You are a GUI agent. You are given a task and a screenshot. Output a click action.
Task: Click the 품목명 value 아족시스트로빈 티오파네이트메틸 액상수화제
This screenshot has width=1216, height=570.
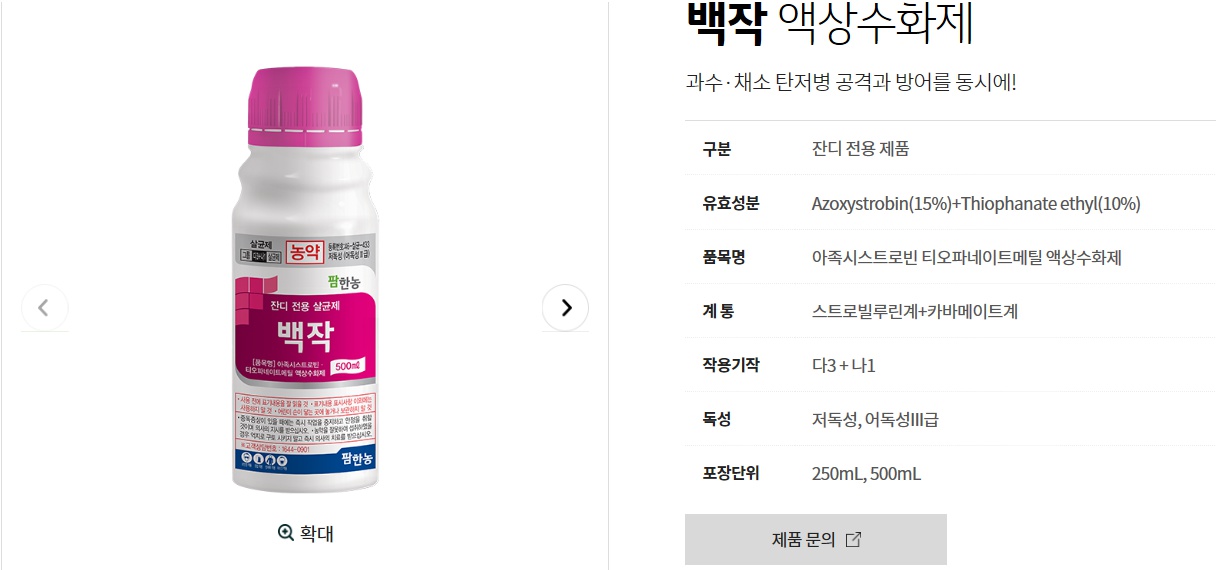click(x=967, y=258)
